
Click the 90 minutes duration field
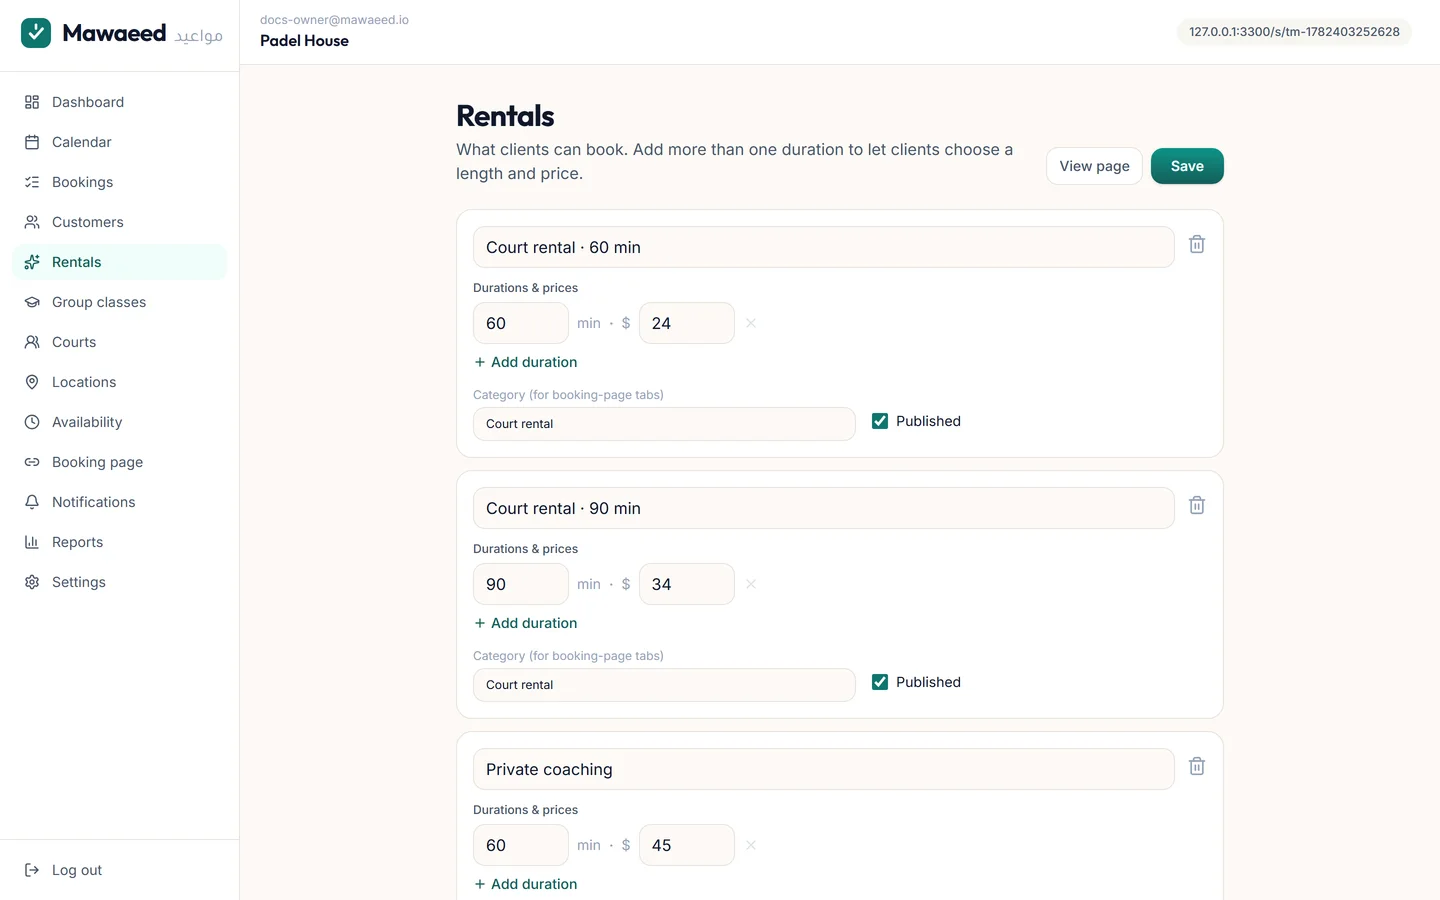521,584
